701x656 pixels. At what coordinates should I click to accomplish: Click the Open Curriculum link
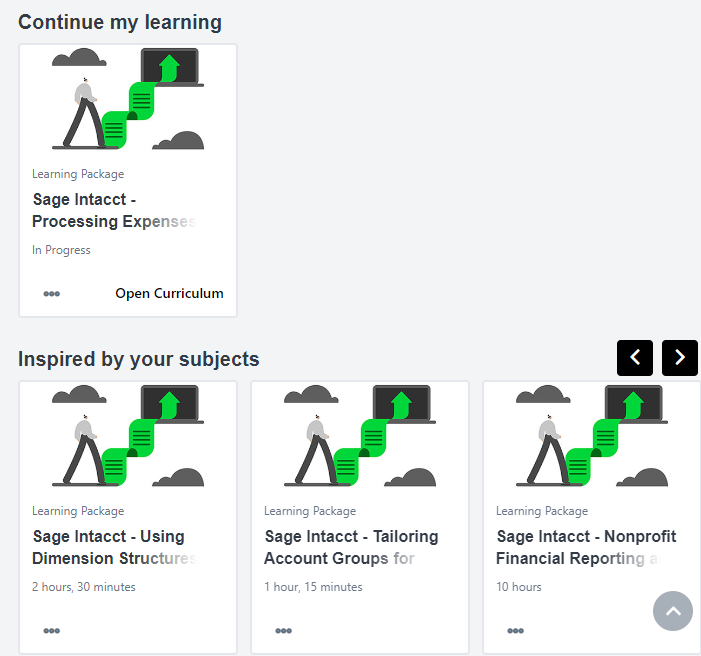[169, 294]
